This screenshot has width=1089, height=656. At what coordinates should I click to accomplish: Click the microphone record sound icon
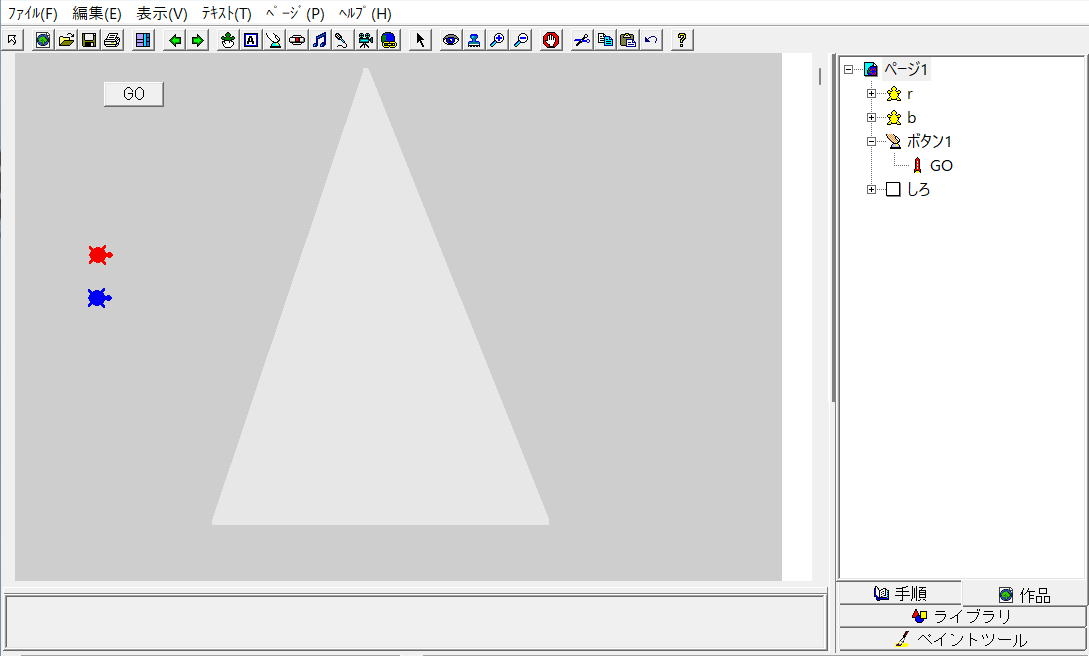[342, 40]
